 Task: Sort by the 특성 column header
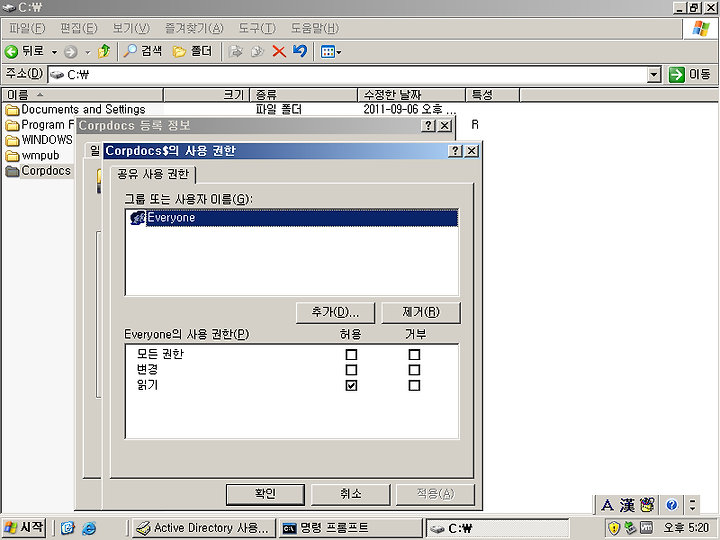pos(492,95)
